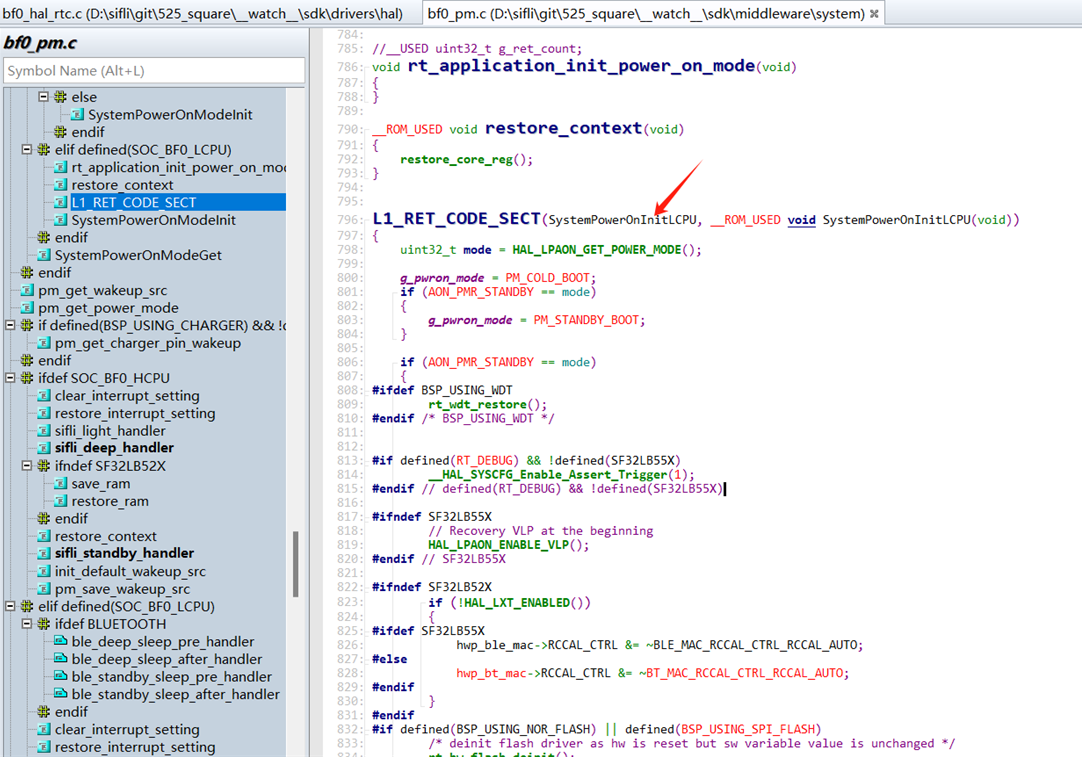
Task: Click the hash icon of 'ifdef SOC_BF0_HCPU'
Action: (x=27, y=378)
